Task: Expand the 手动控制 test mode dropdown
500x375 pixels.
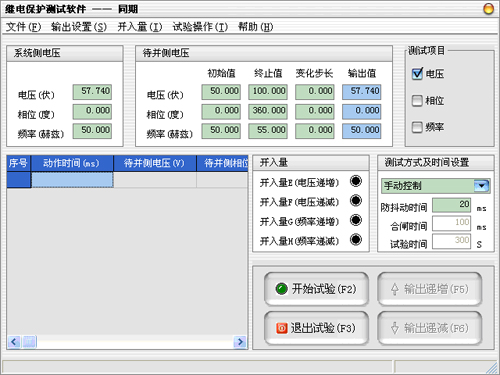Action: tap(482, 186)
